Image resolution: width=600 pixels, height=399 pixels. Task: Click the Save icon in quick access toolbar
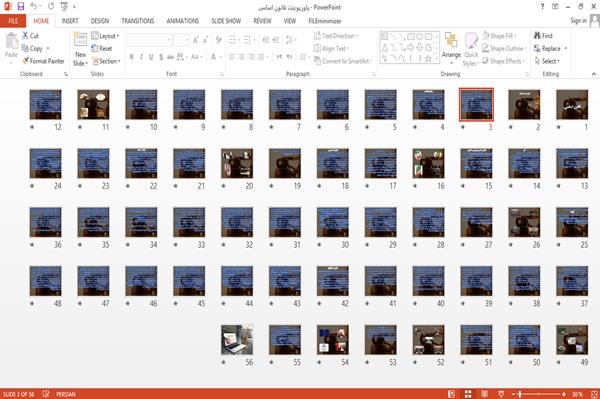tap(20, 7)
